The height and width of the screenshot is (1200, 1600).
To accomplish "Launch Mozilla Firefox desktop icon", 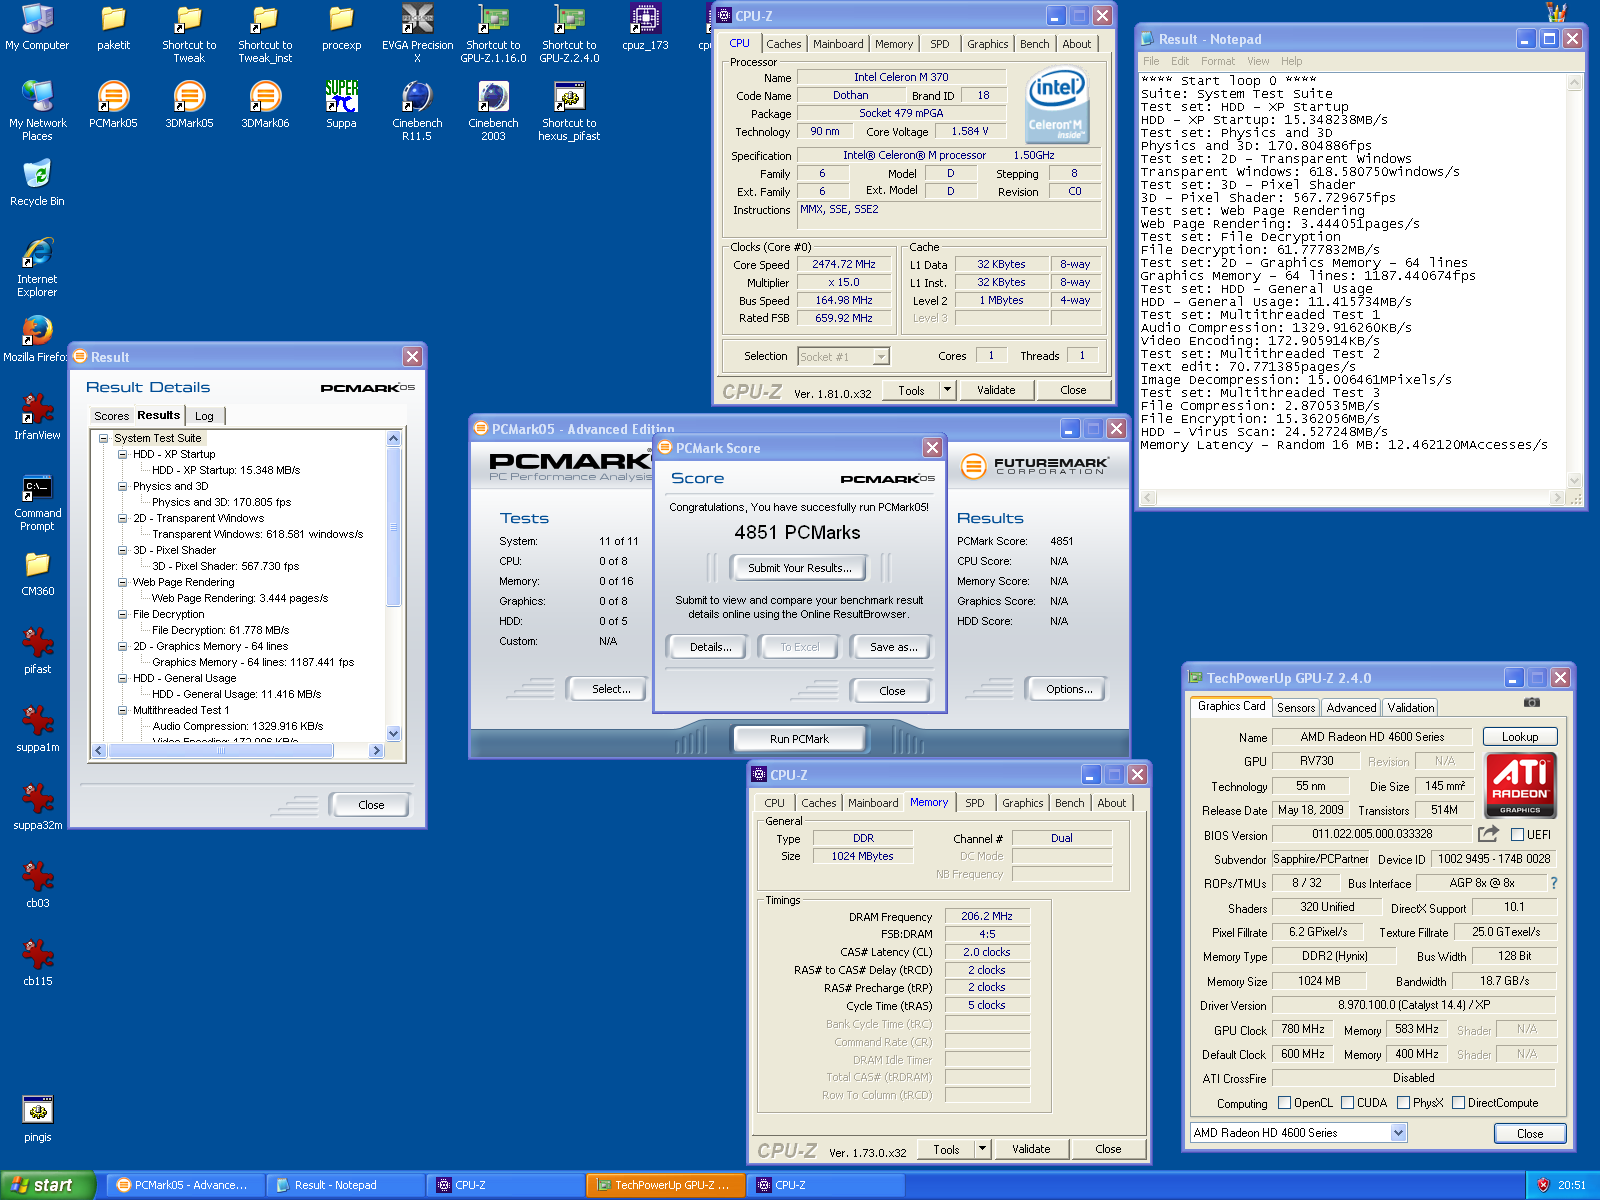I will (x=37, y=339).
